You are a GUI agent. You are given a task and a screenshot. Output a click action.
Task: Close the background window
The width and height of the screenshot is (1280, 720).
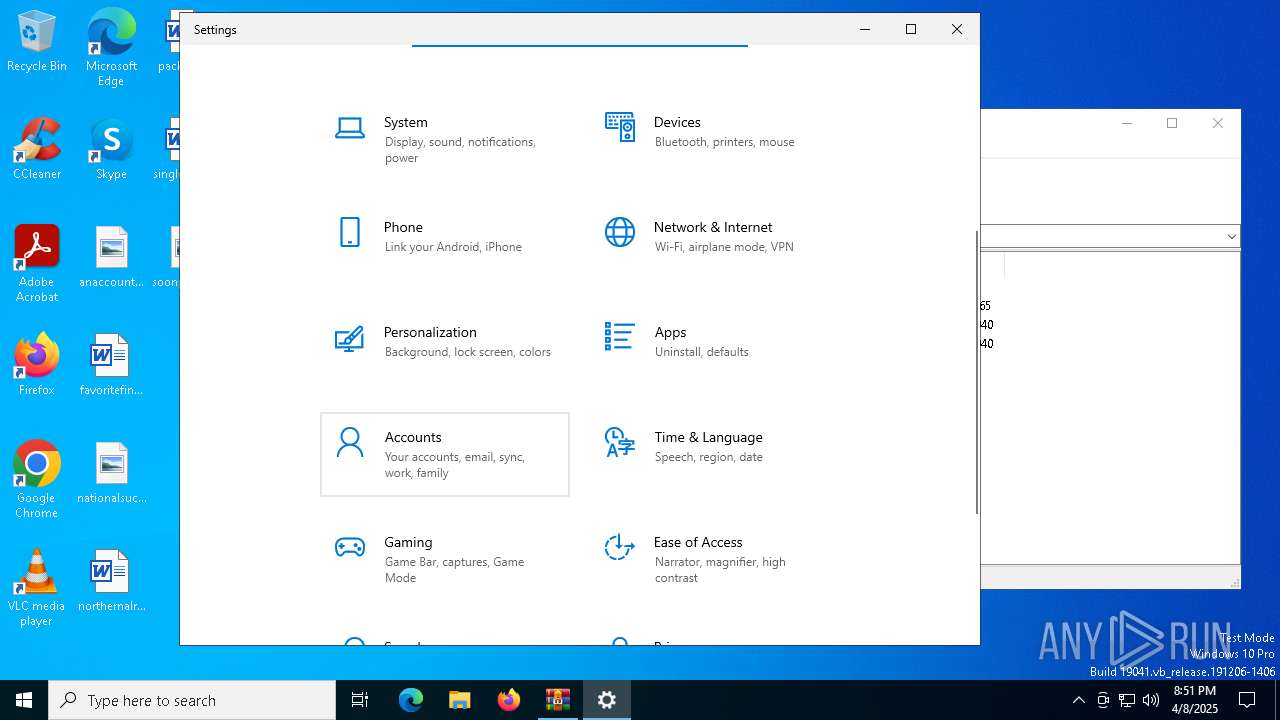coord(1218,123)
